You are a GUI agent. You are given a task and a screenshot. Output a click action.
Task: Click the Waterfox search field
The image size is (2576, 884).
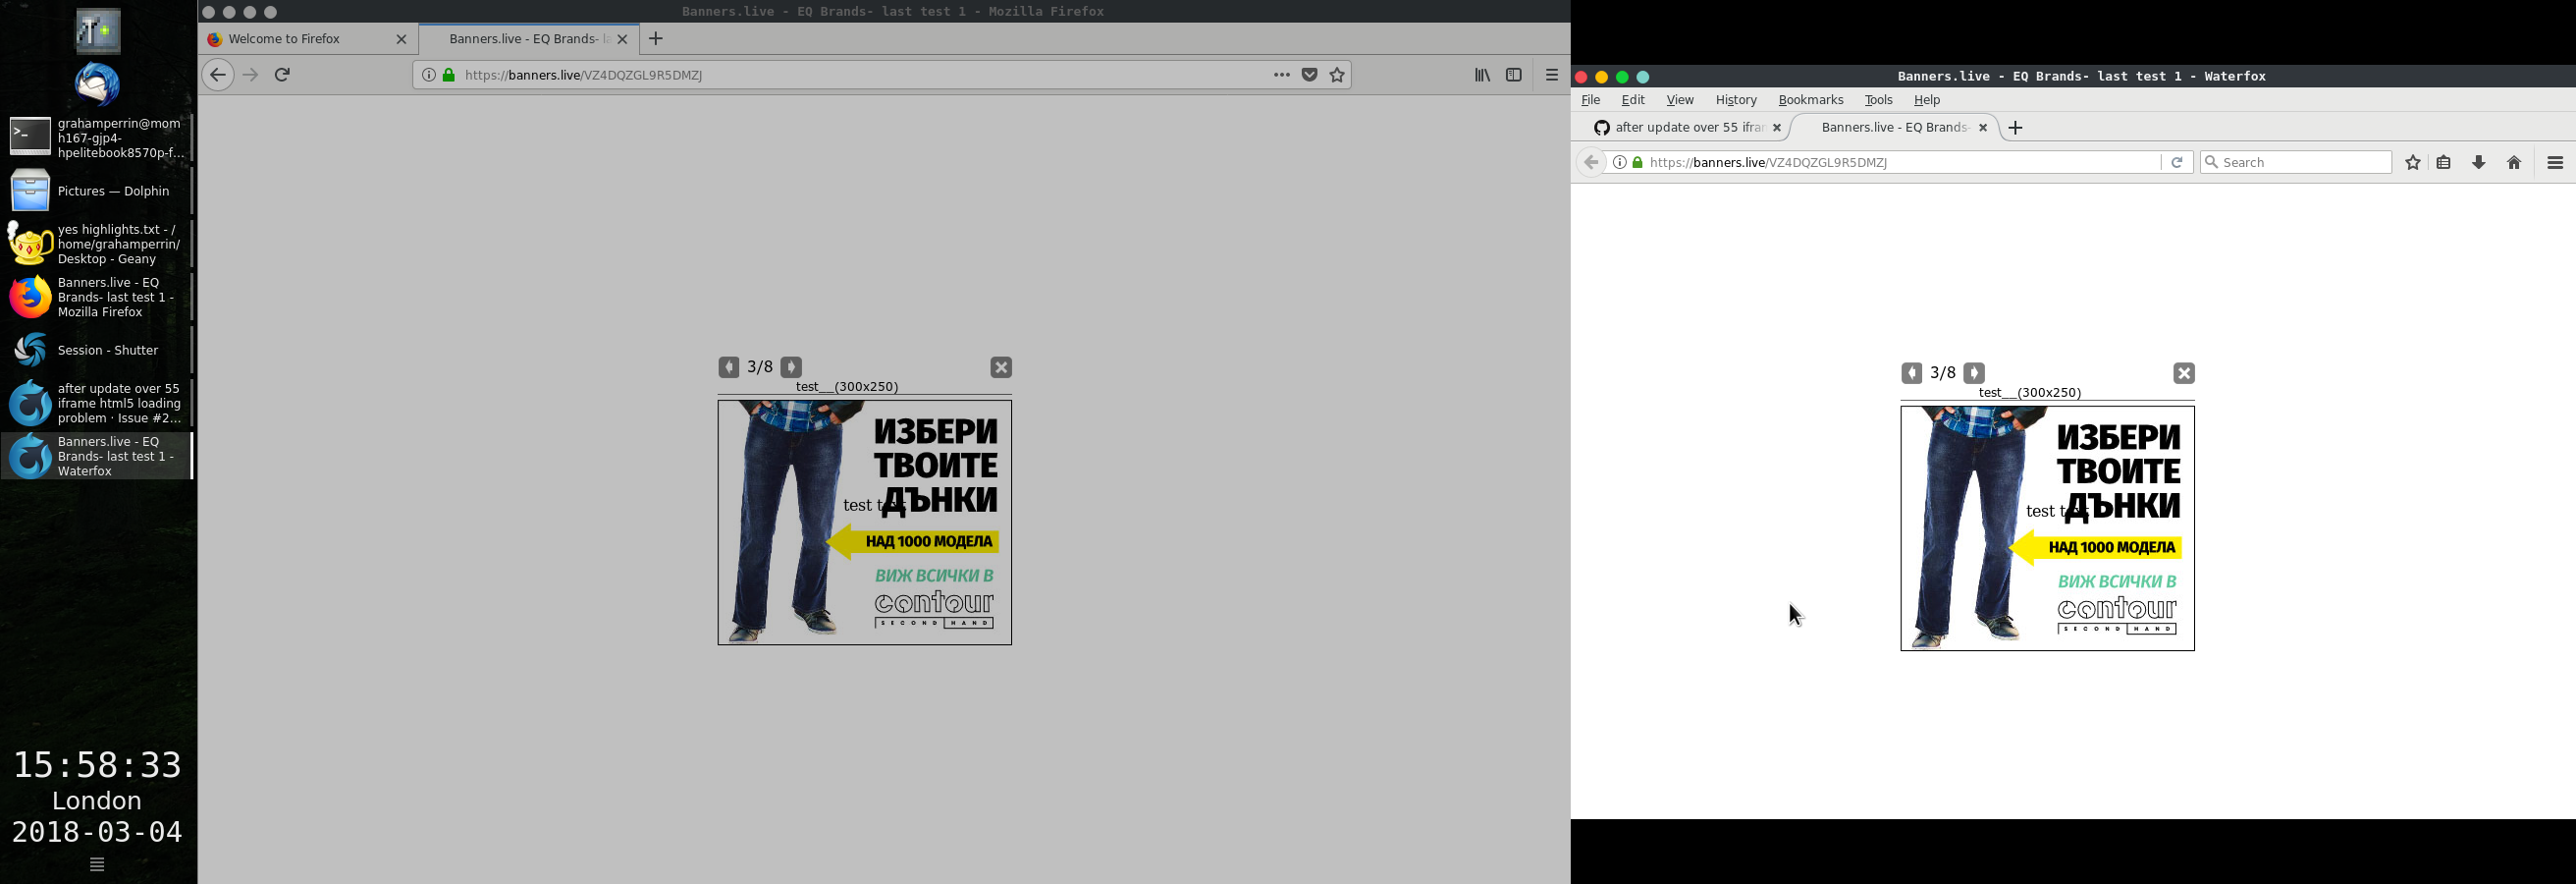pyautogui.click(x=2295, y=161)
